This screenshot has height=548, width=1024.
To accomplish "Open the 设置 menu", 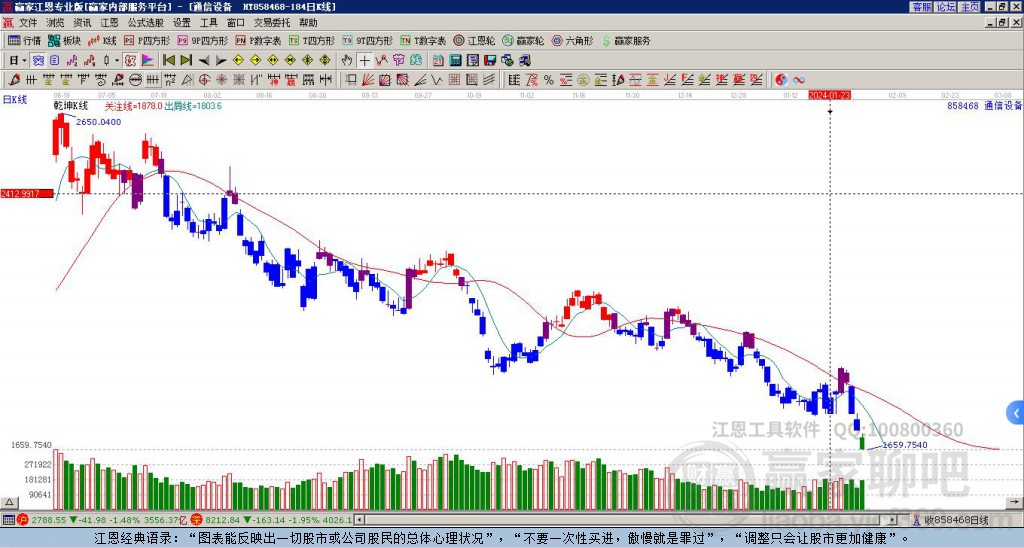I will pos(182,23).
